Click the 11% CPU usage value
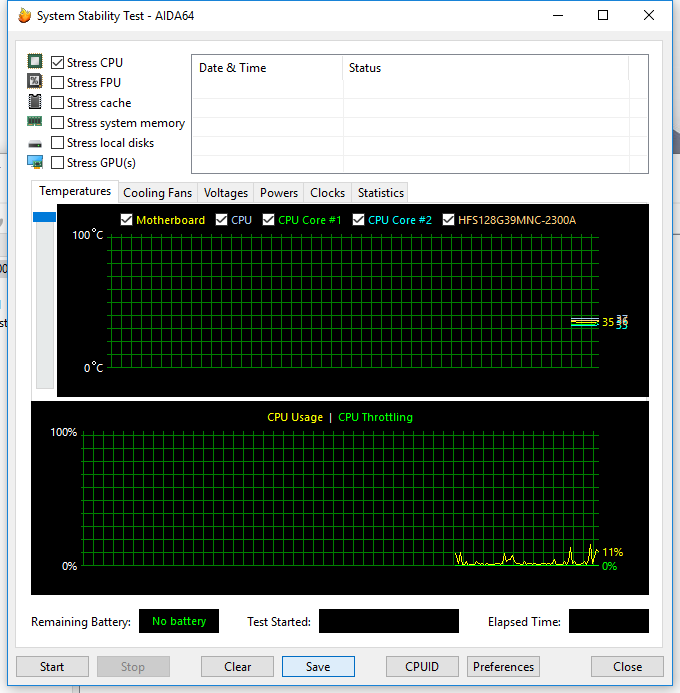This screenshot has height=693, width=680. (x=612, y=552)
